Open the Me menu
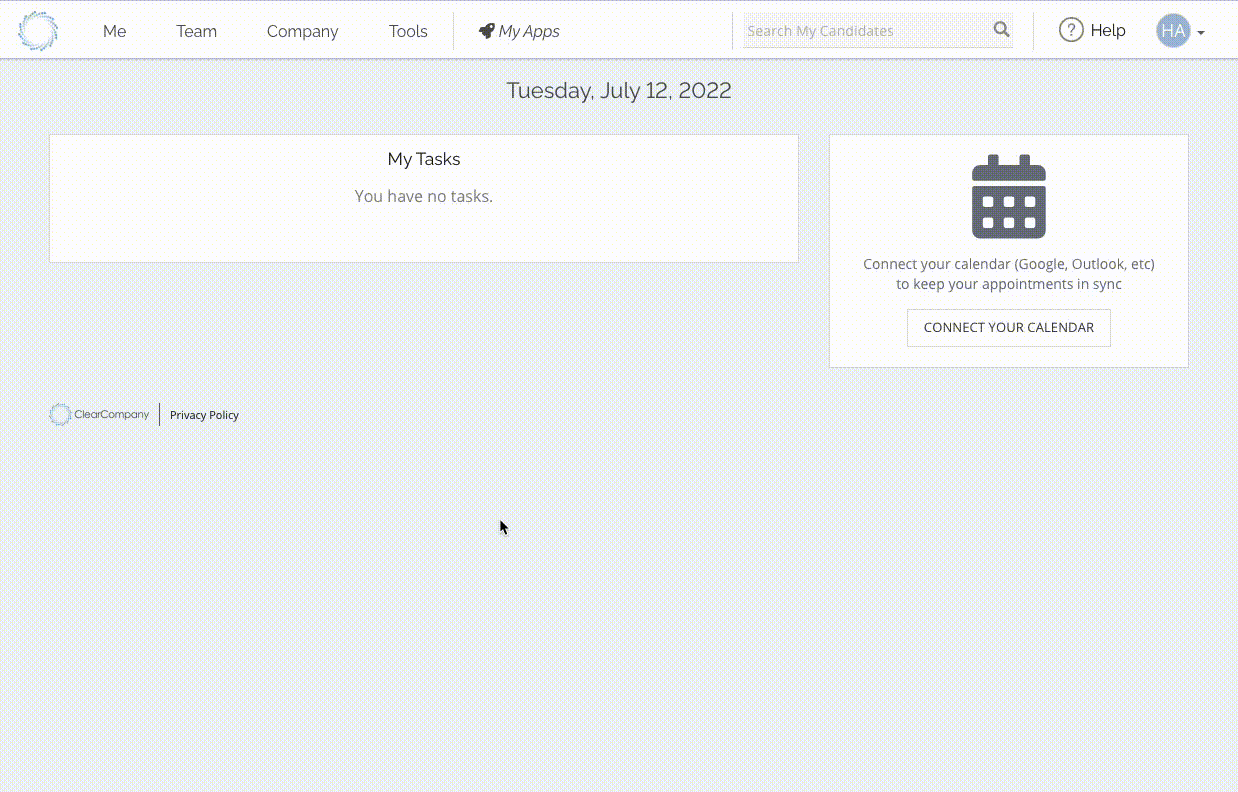The width and height of the screenshot is (1238, 792). [x=115, y=31]
